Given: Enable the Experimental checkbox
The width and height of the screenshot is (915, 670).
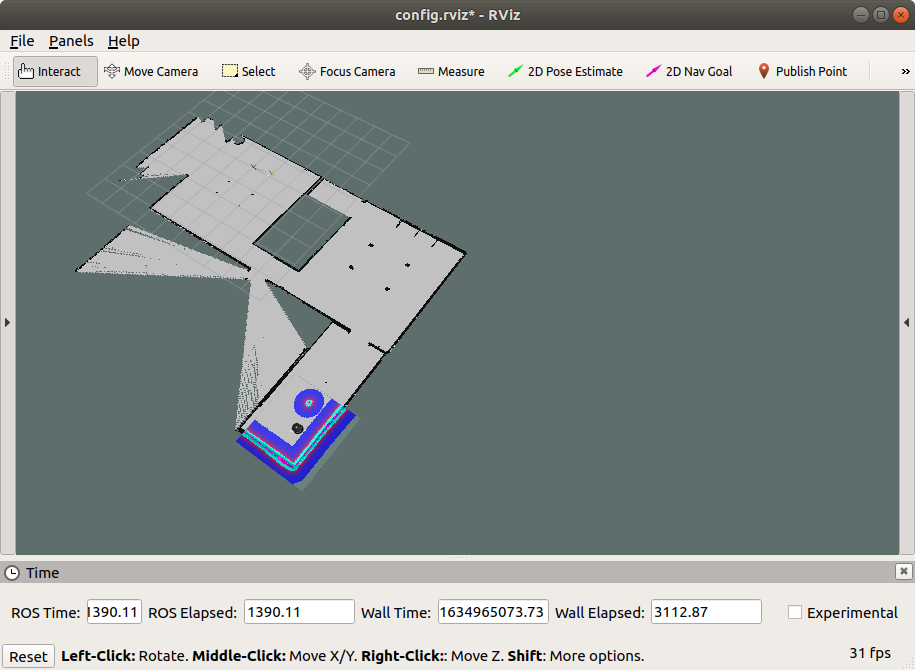Looking at the screenshot, I should point(795,612).
